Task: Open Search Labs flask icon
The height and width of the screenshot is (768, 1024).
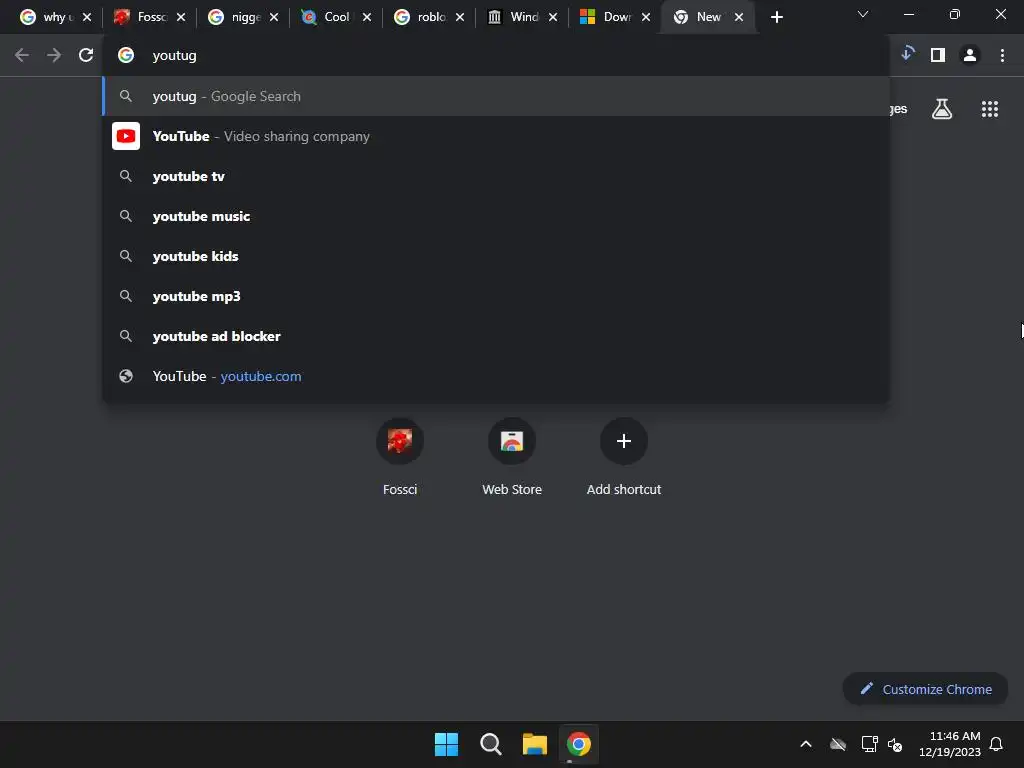Action: [x=942, y=109]
